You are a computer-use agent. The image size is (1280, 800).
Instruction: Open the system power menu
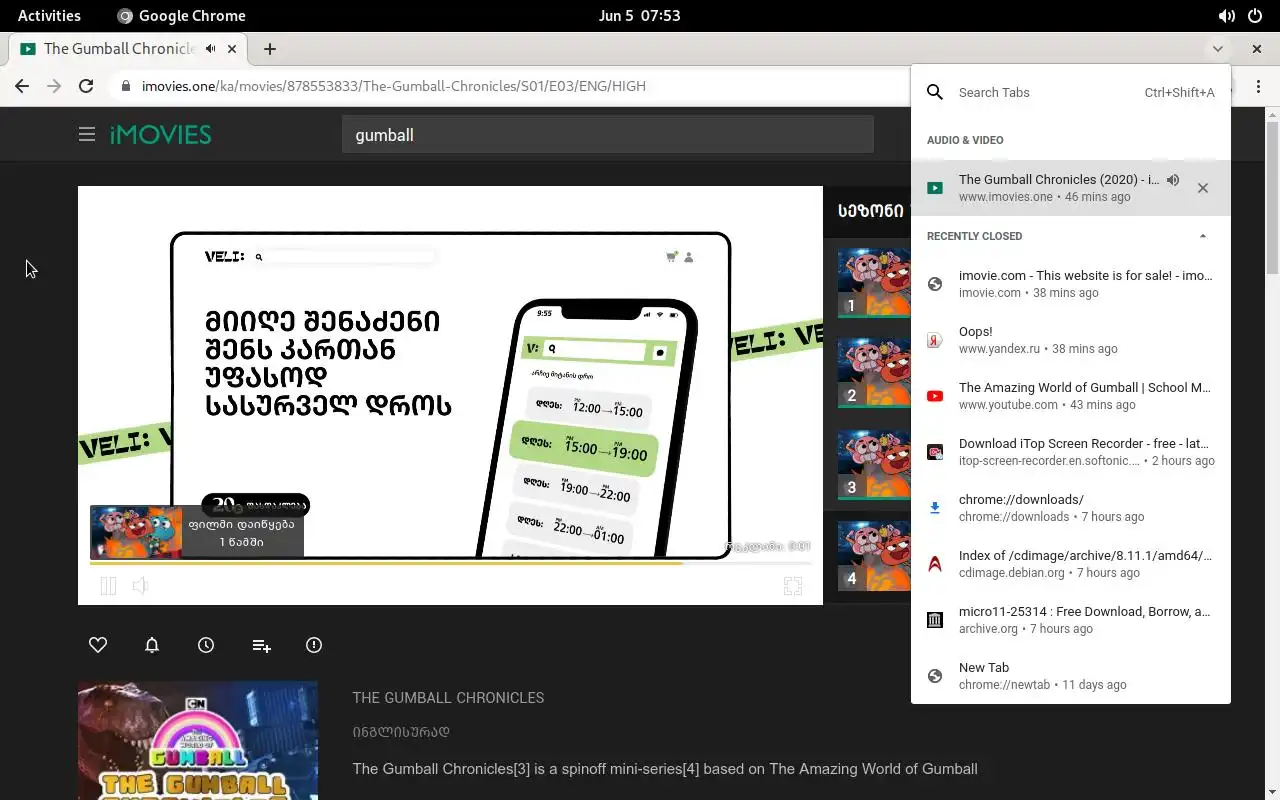(x=1255, y=15)
